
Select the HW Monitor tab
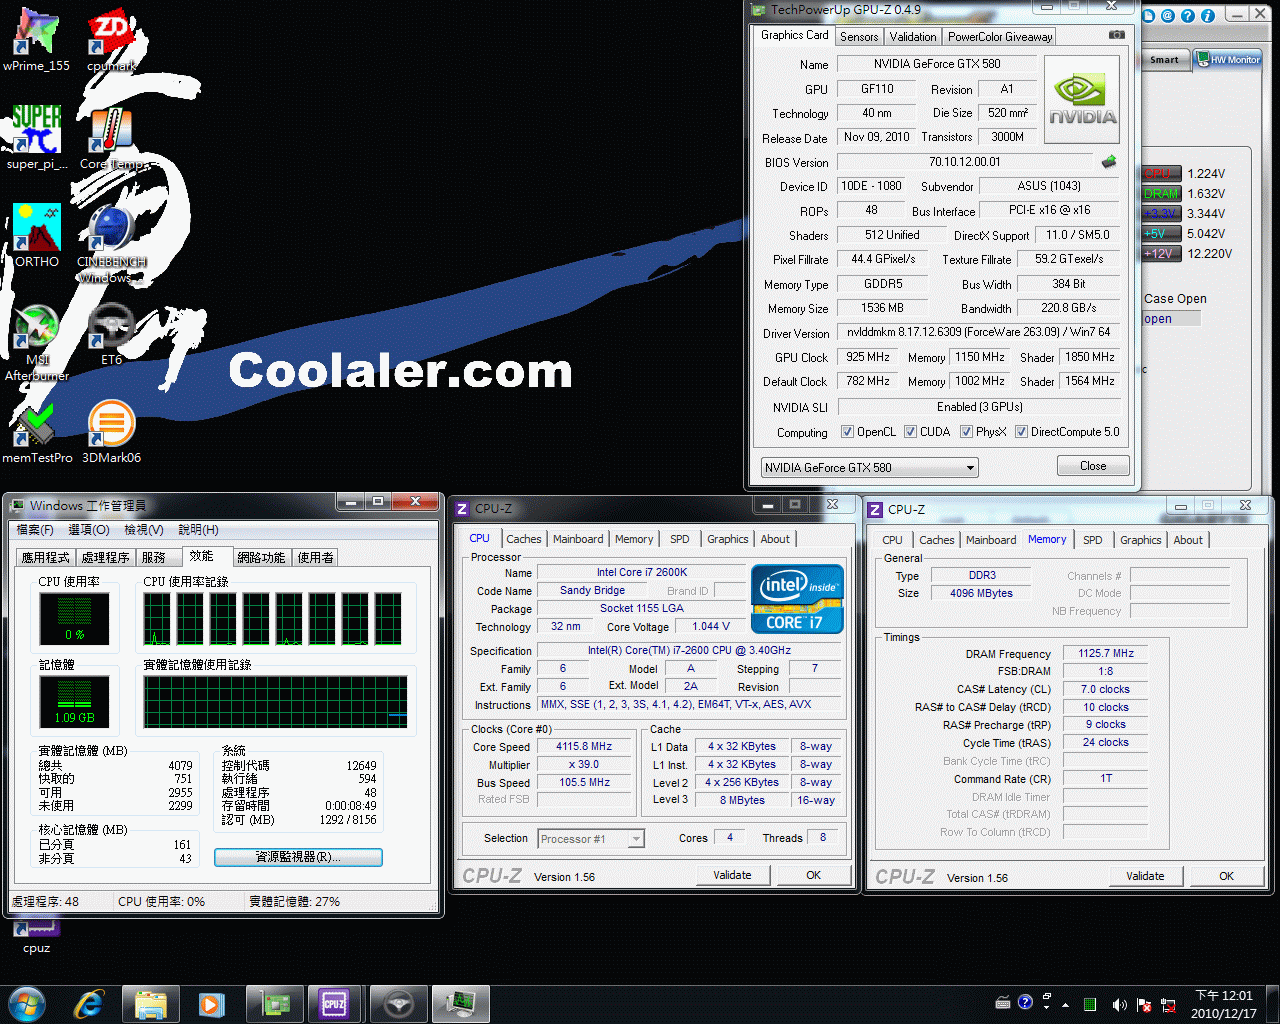coord(1229,60)
